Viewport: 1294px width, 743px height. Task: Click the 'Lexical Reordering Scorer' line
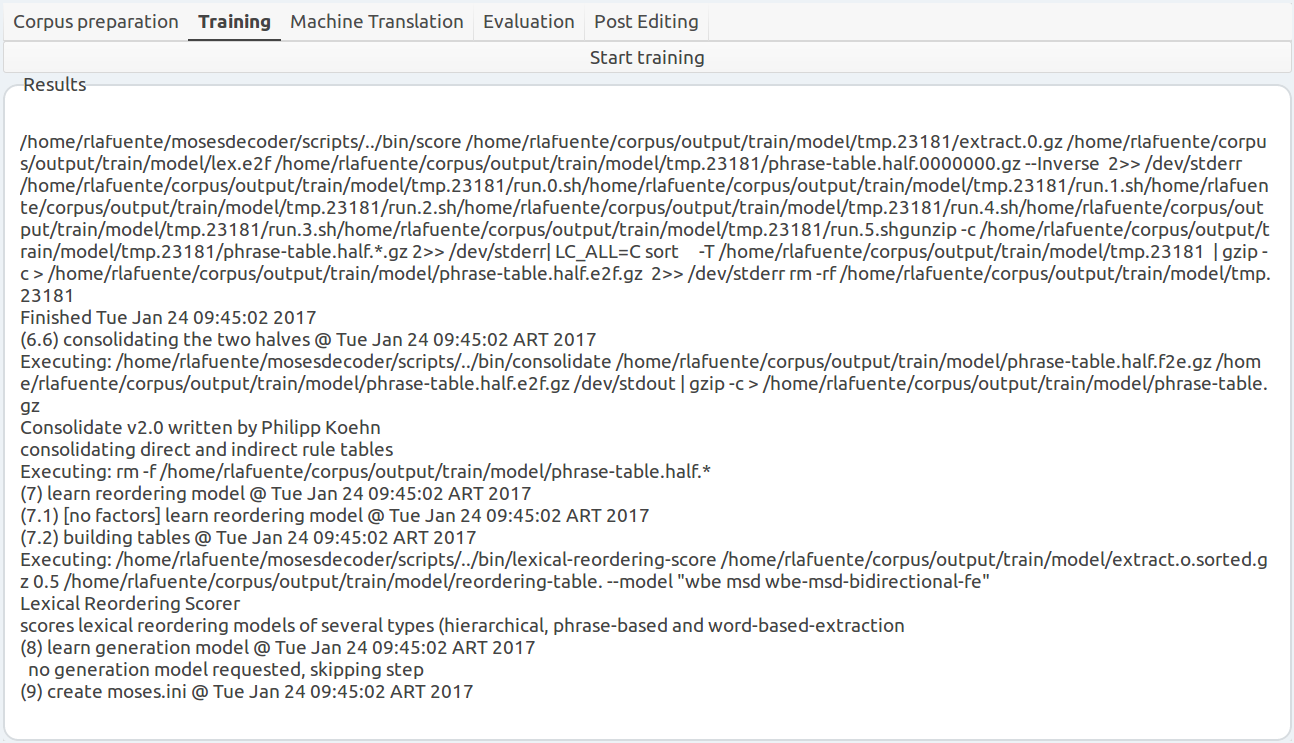[130, 604]
